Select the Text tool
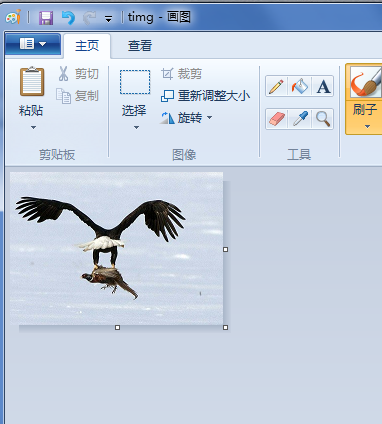The height and width of the screenshot is (424, 382). (x=323, y=86)
